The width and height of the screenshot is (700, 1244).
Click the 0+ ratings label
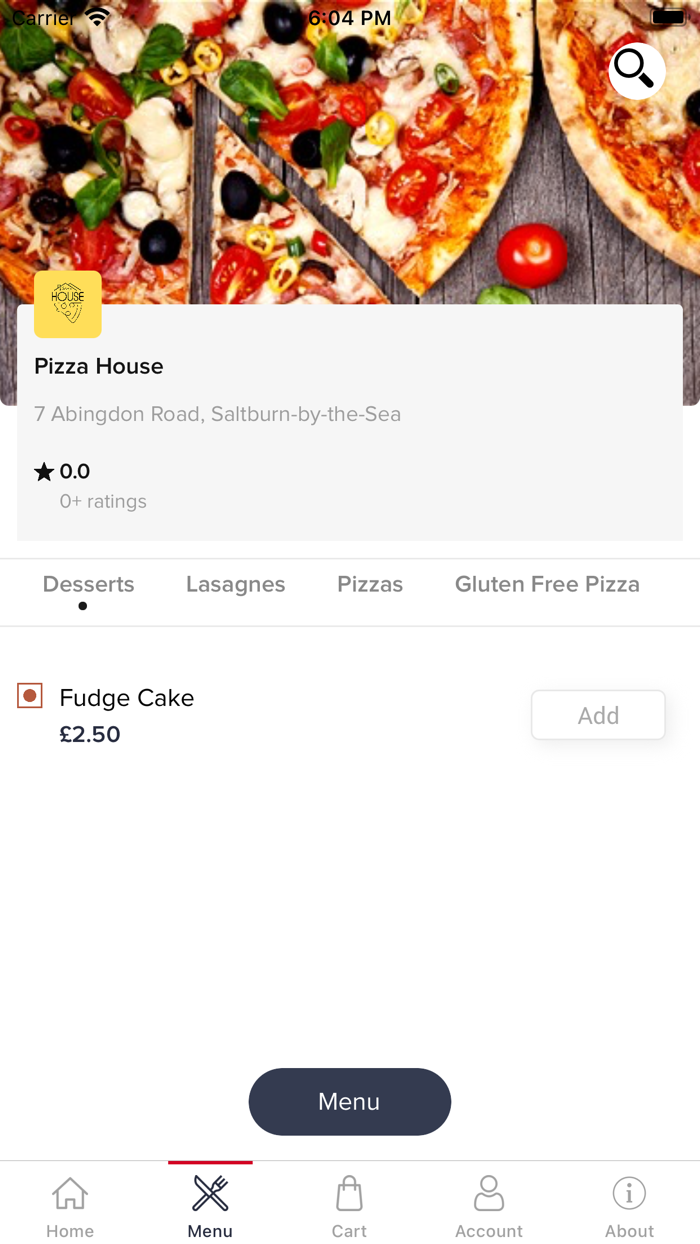coord(103,501)
